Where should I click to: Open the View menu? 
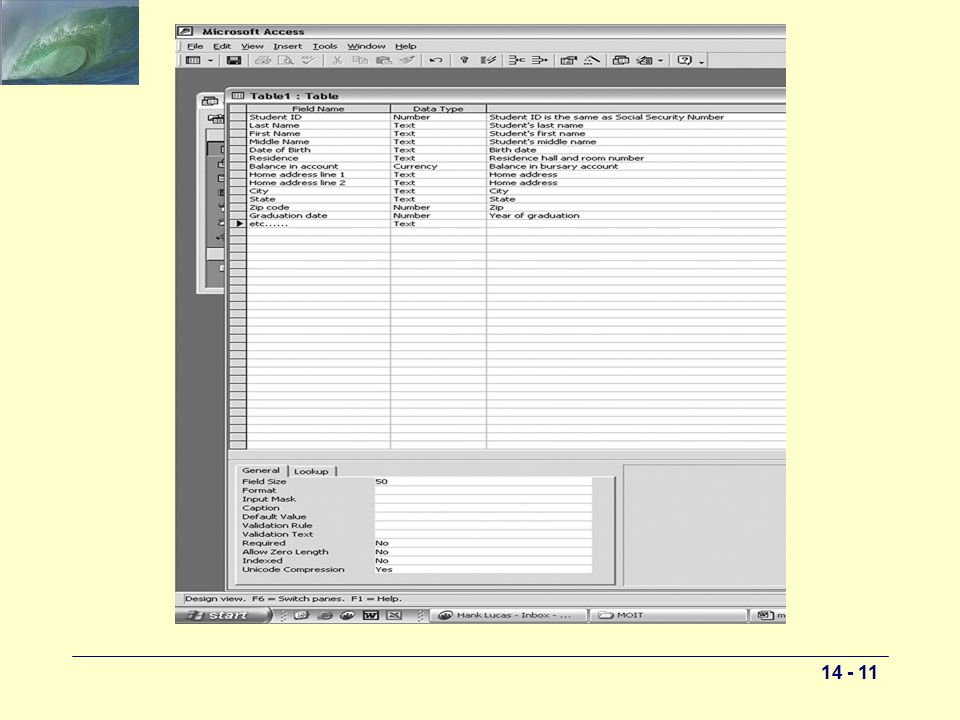(x=252, y=46)
